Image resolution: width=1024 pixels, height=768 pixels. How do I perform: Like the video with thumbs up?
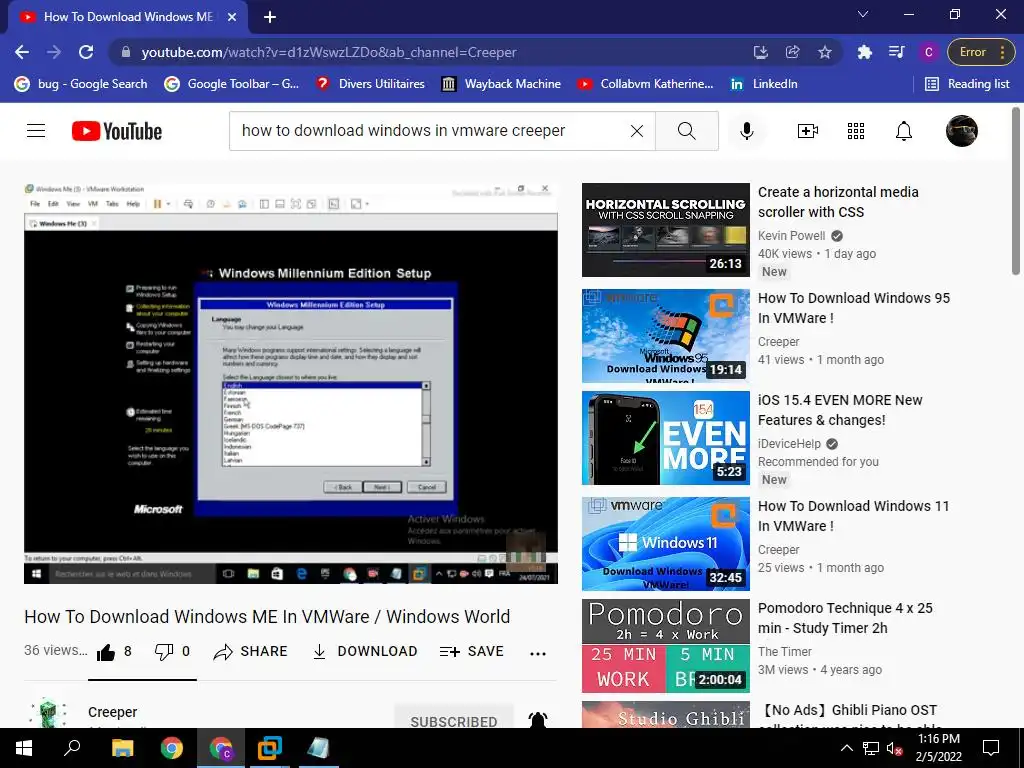pos(114,651)
